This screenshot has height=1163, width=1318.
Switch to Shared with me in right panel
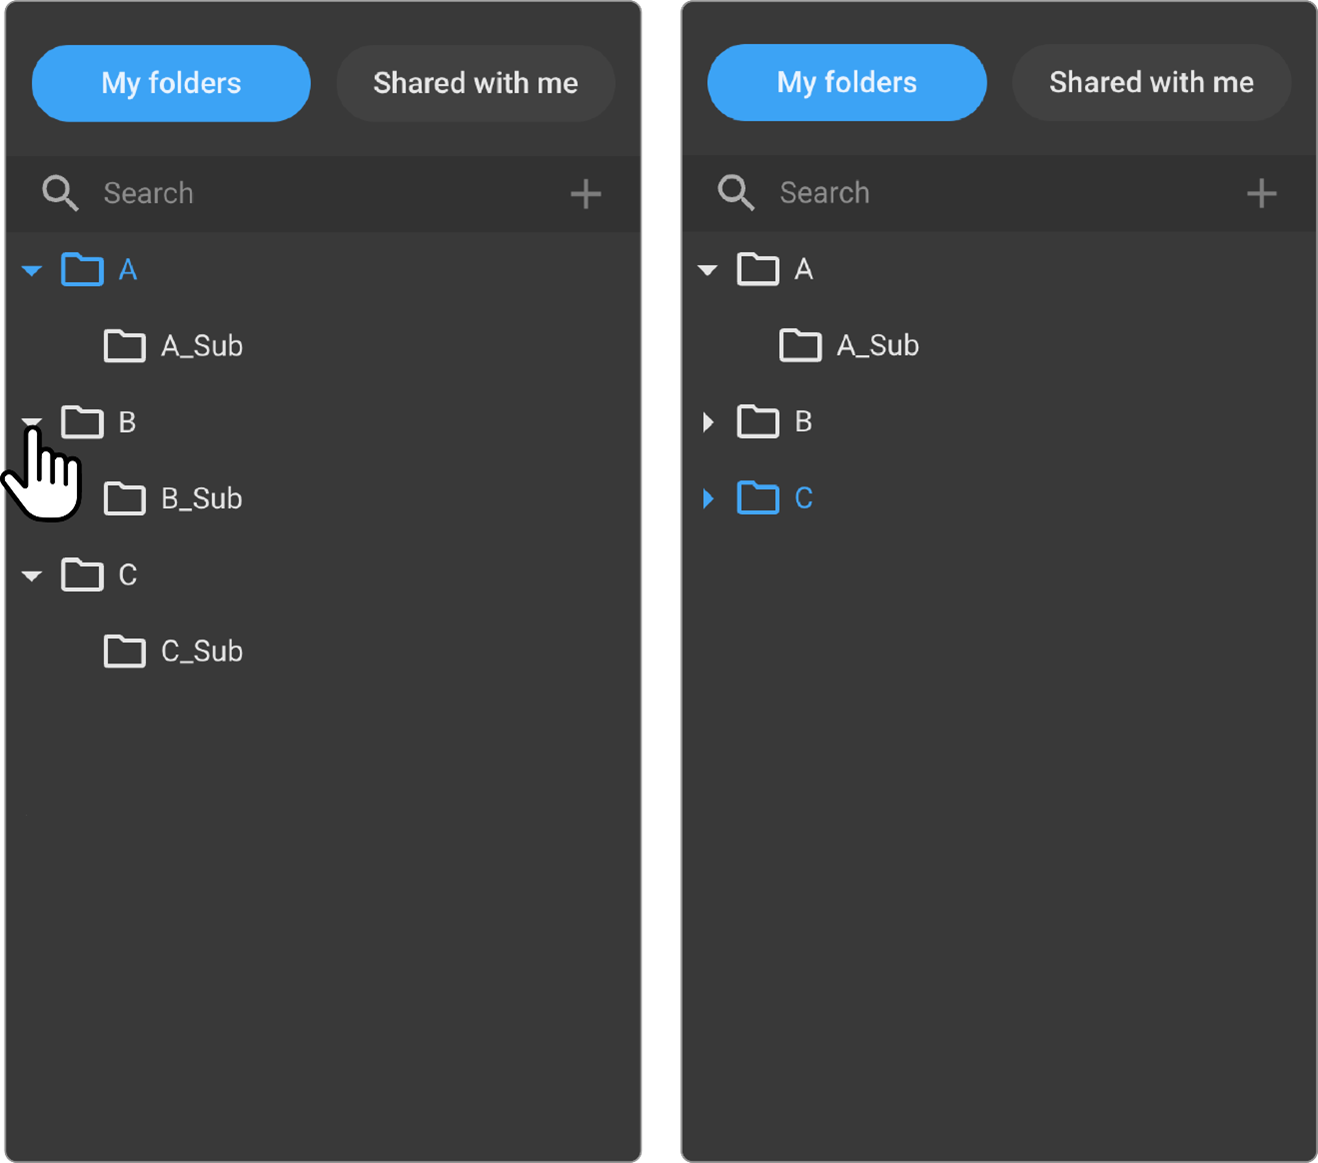1151,82
